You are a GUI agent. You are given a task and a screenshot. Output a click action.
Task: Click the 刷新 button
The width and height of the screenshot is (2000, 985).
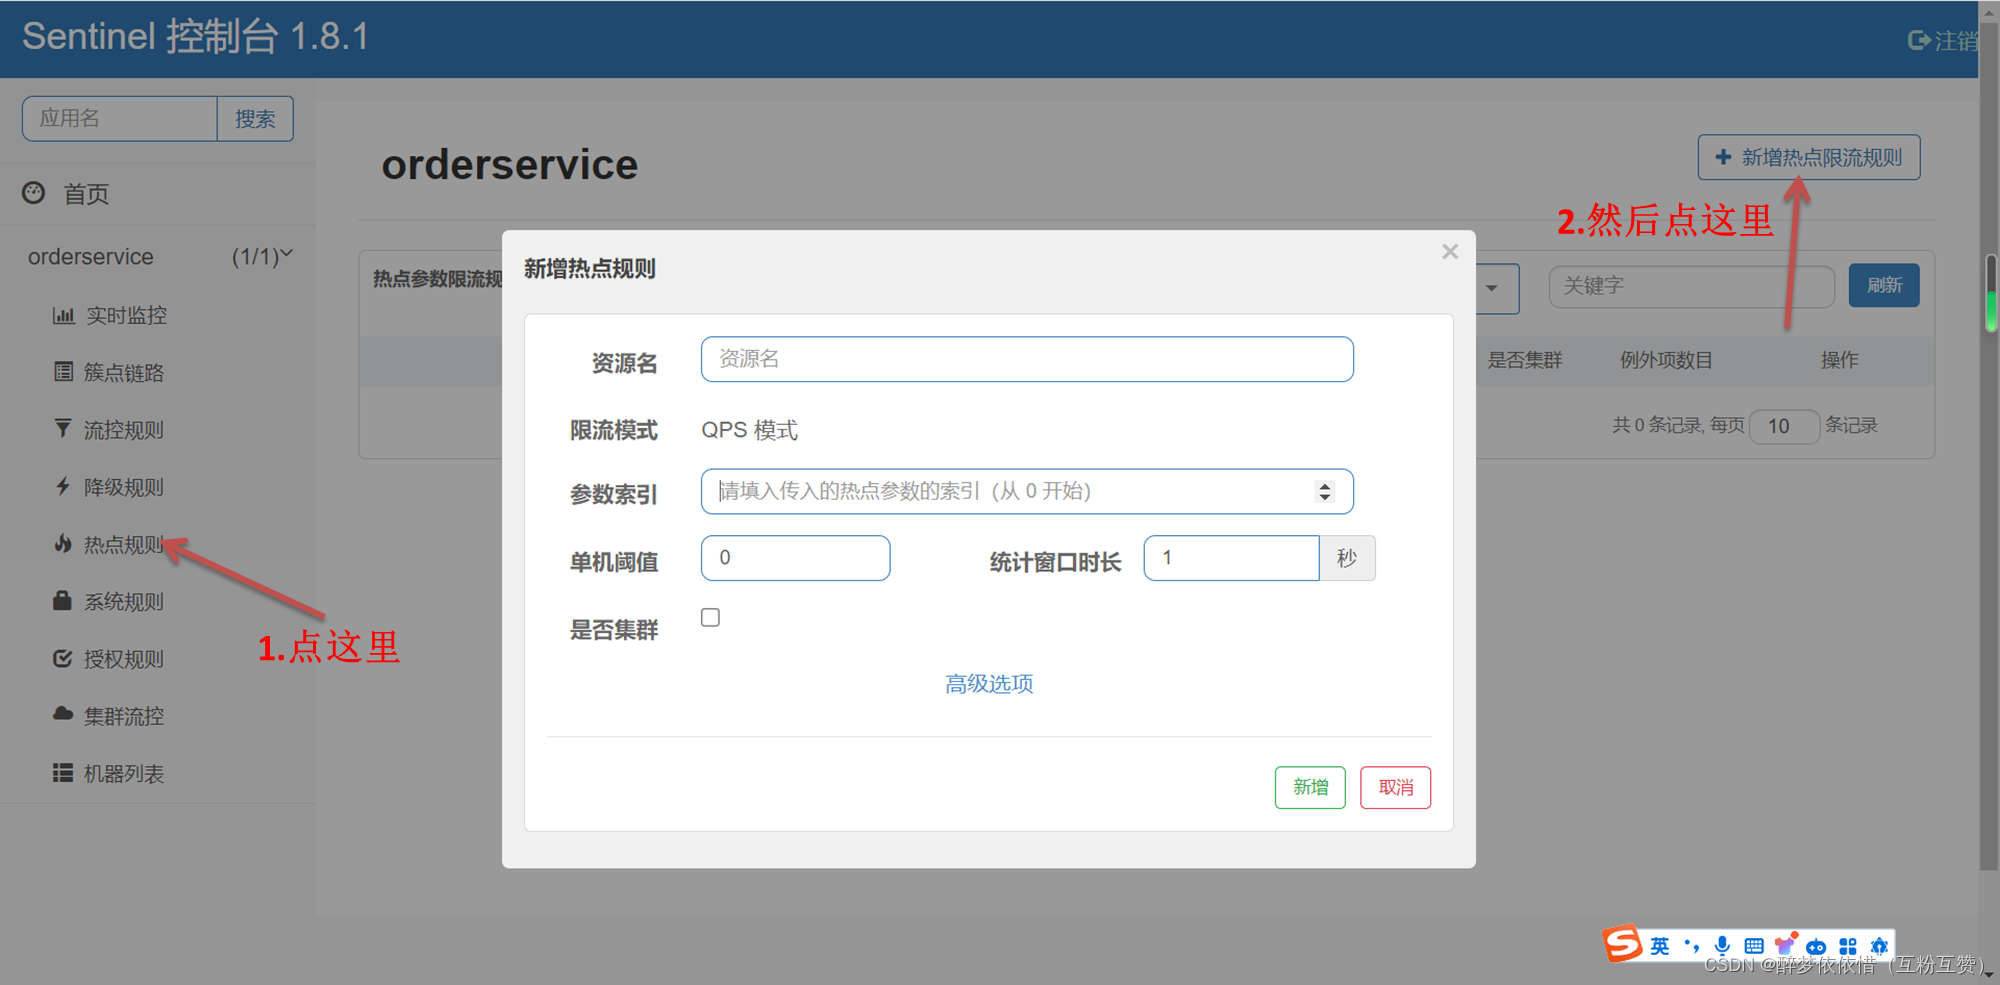click(x=1884, y=286)
